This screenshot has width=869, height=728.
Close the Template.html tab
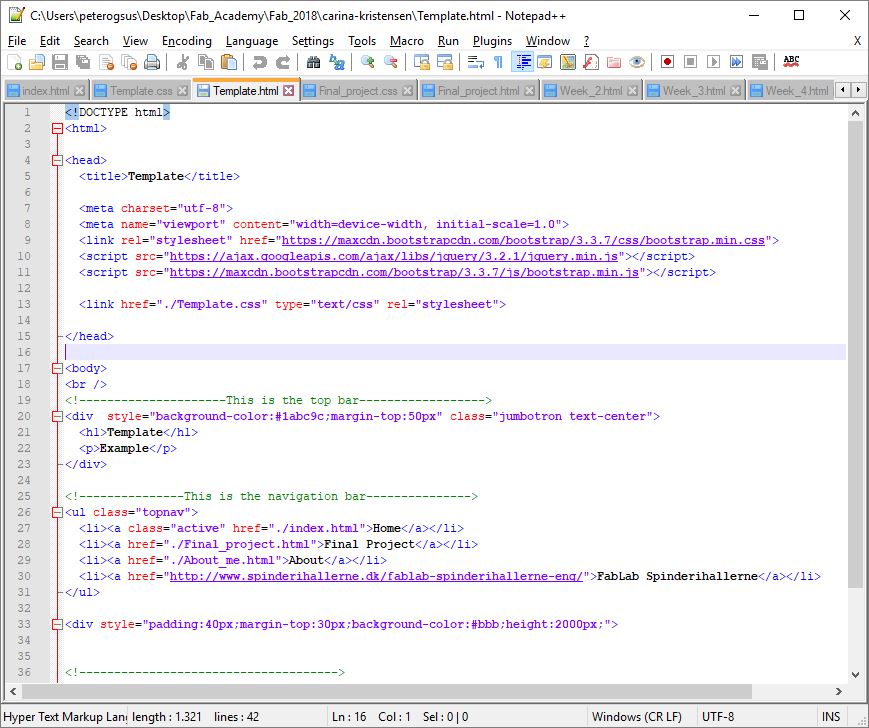pos(289,91)
